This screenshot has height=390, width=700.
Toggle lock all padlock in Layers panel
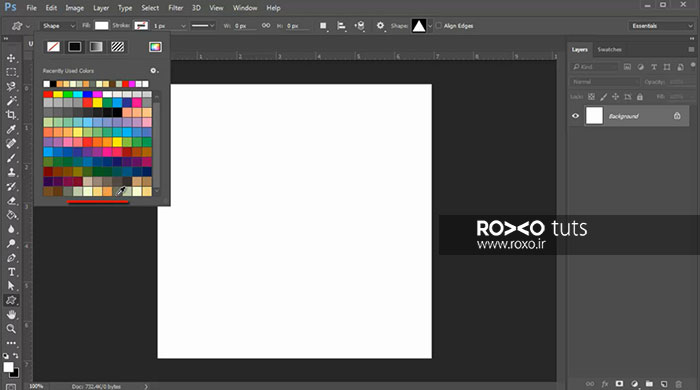[640, 96]
